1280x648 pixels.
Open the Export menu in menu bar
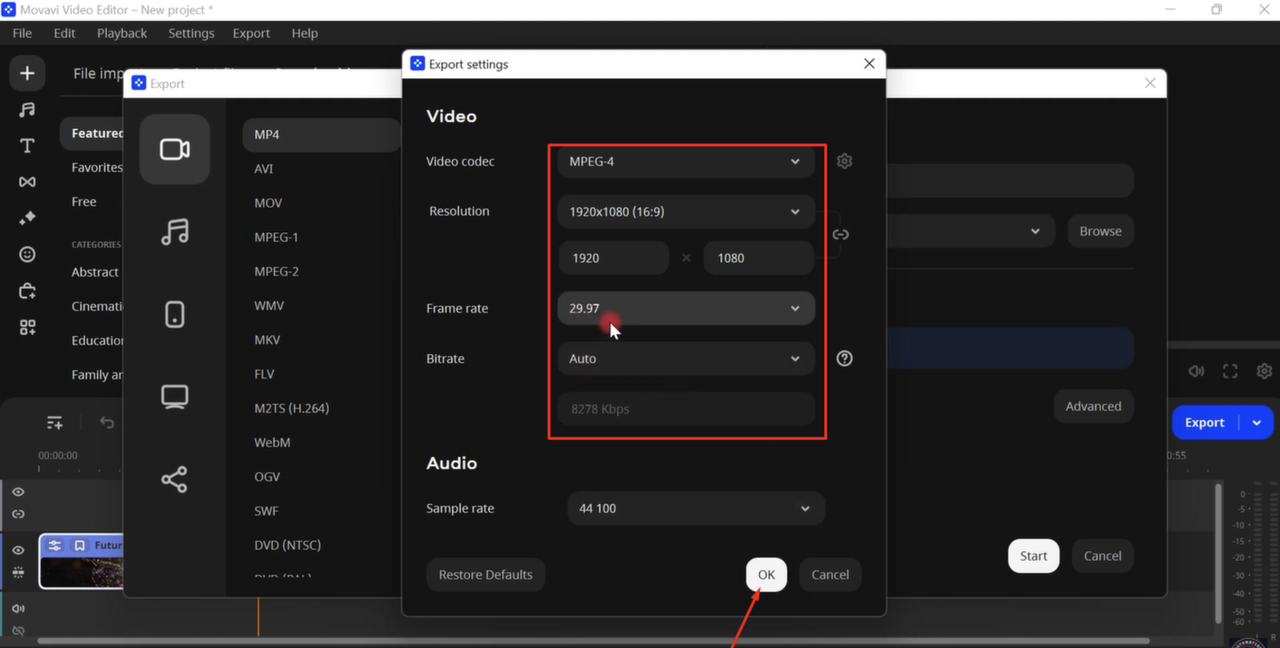[x=251, y=33]
